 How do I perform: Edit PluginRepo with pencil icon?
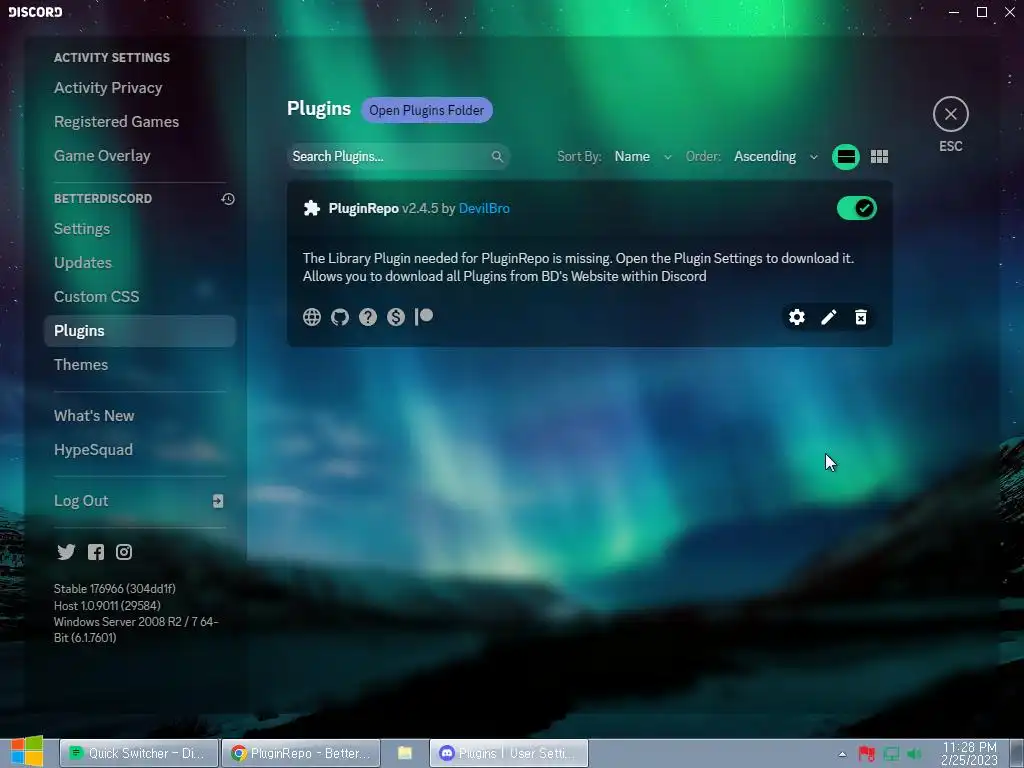click(x=829, y=317)
